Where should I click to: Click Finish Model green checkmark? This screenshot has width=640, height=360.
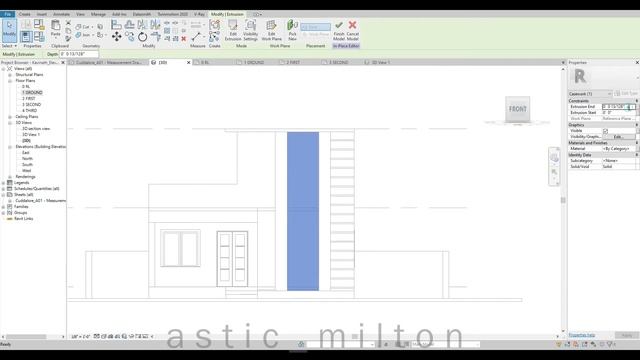pos(339,30)
